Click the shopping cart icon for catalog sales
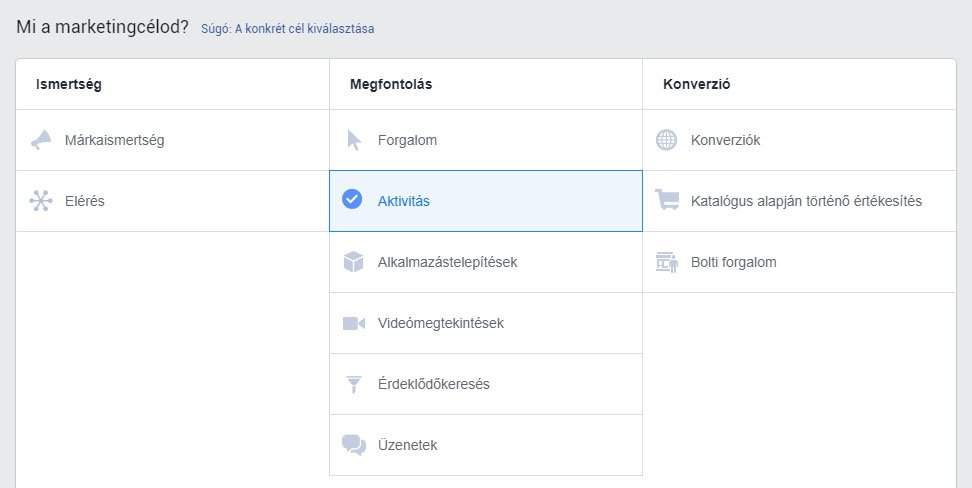The height and width of the screenshot is (488, 972). tap(667, 200)
